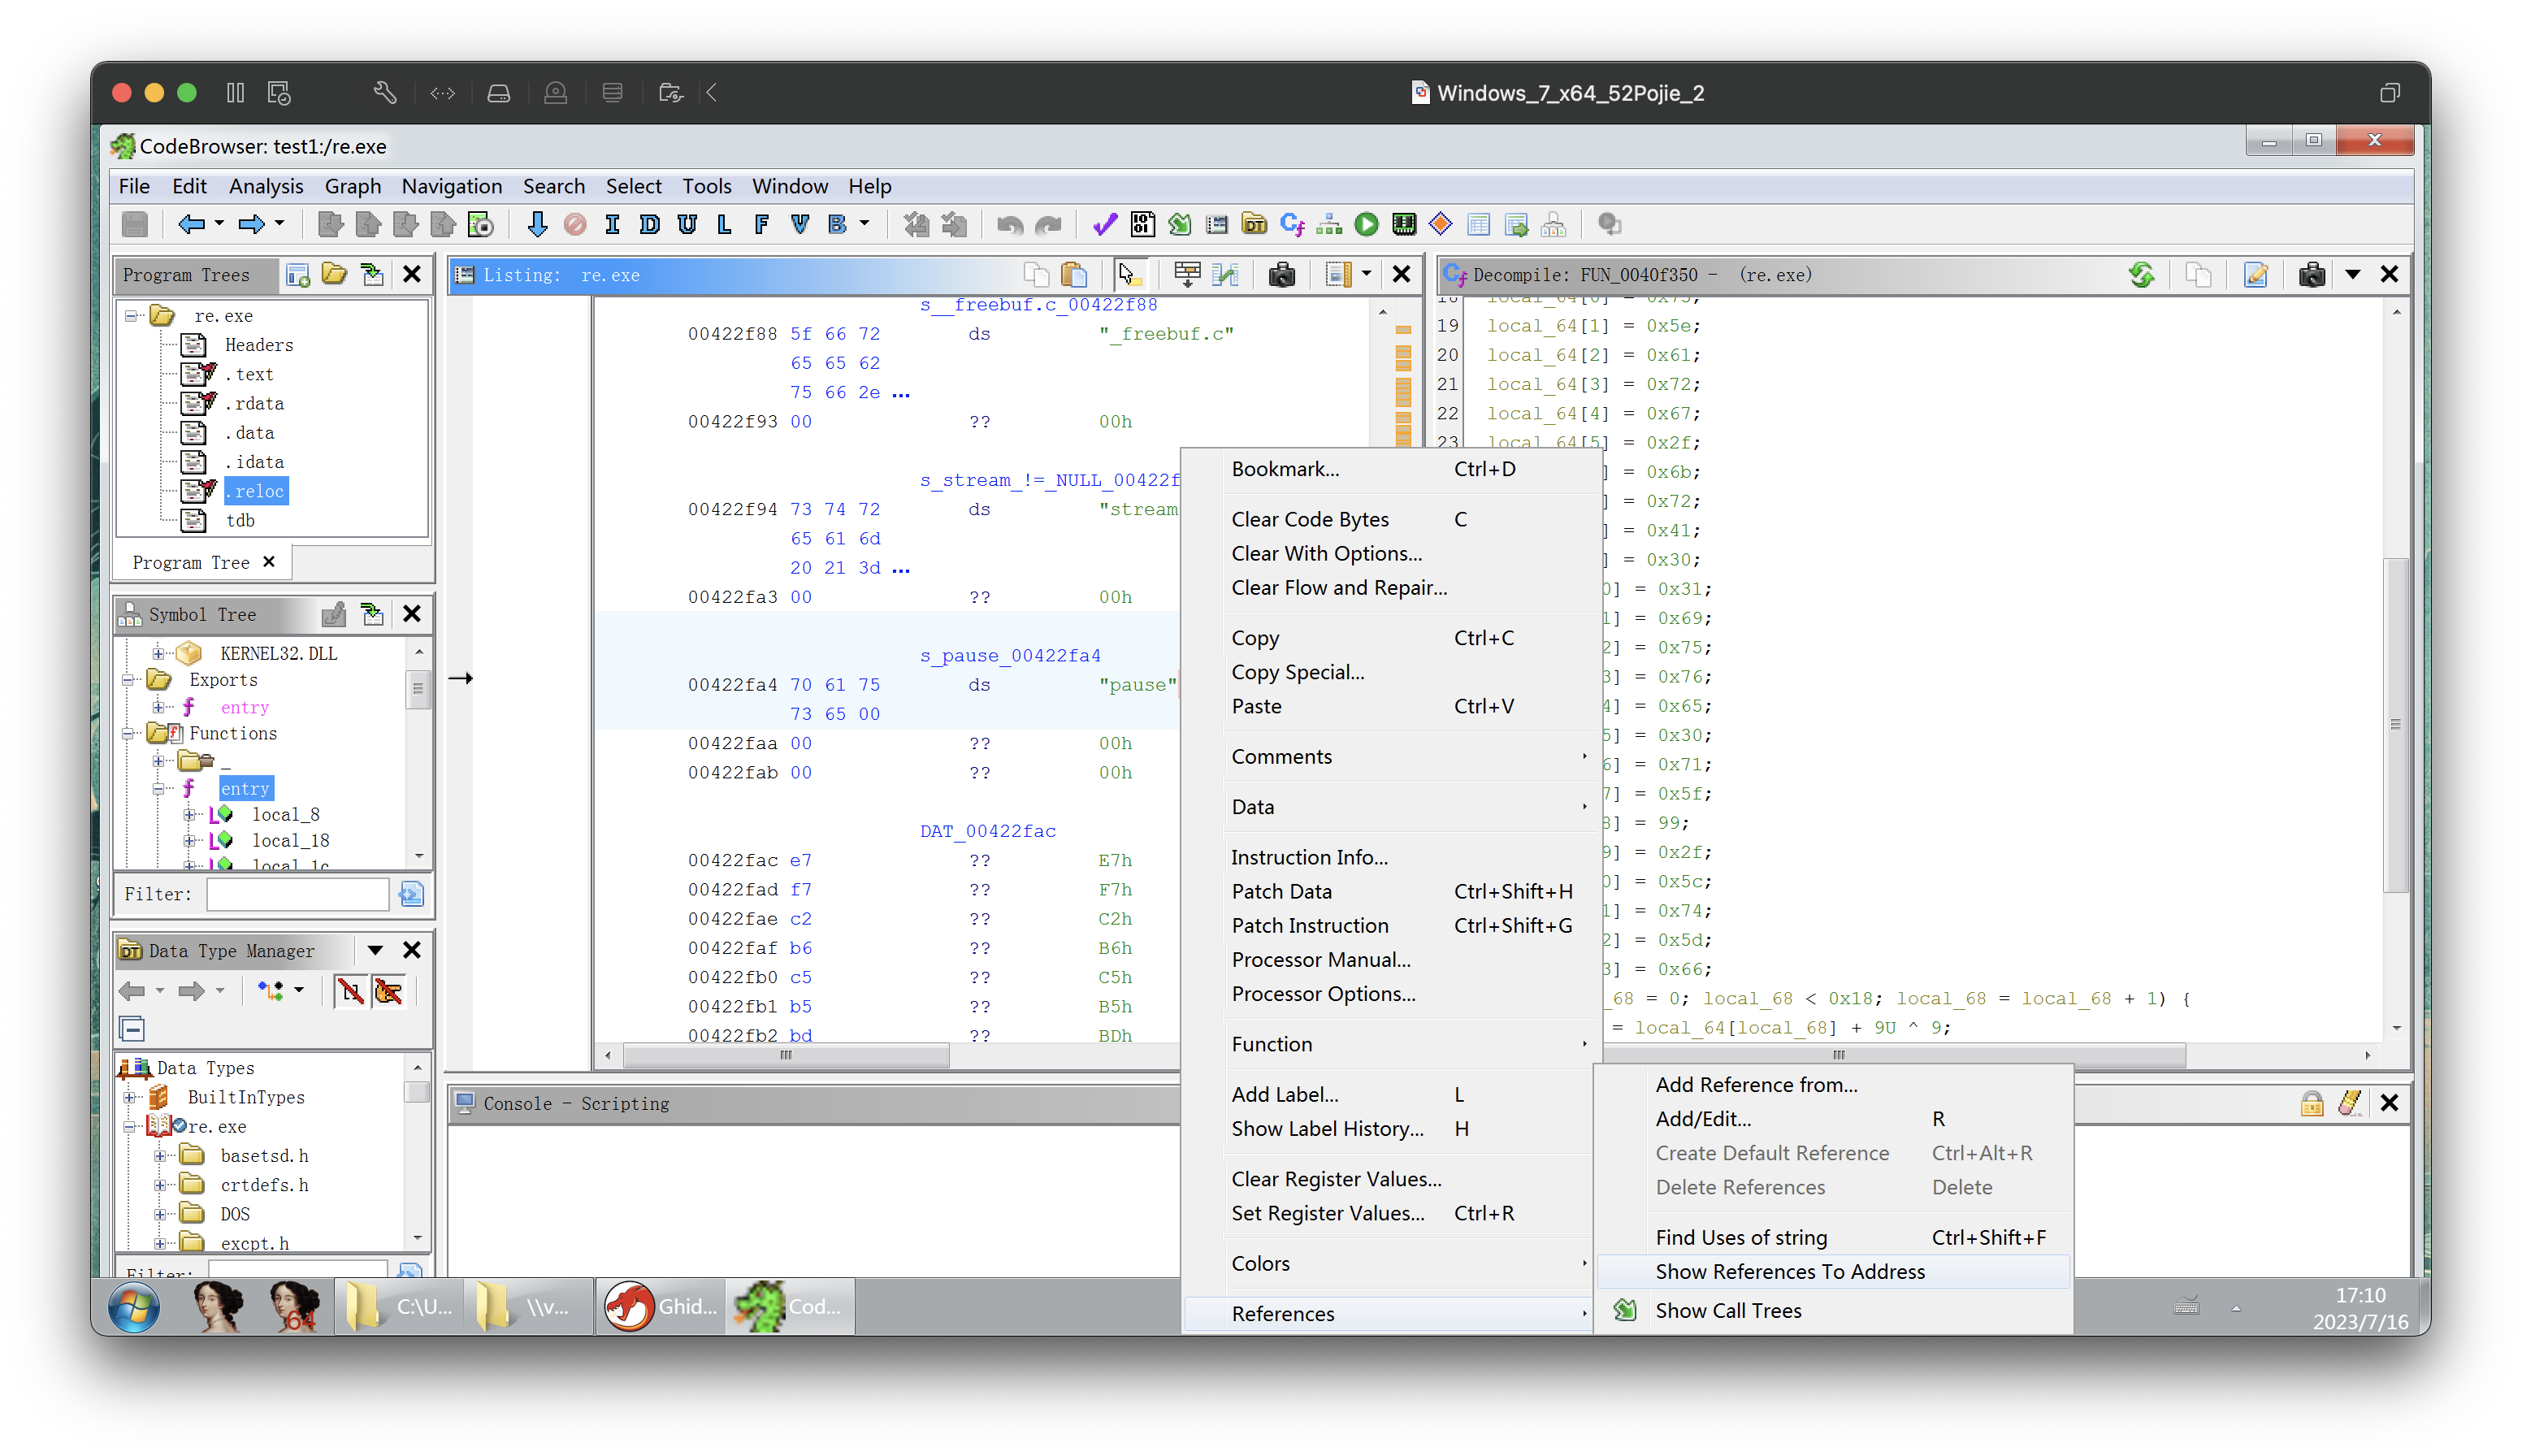
Task: Click the Decompile export/edit pencil icon
Action: 2256,274
